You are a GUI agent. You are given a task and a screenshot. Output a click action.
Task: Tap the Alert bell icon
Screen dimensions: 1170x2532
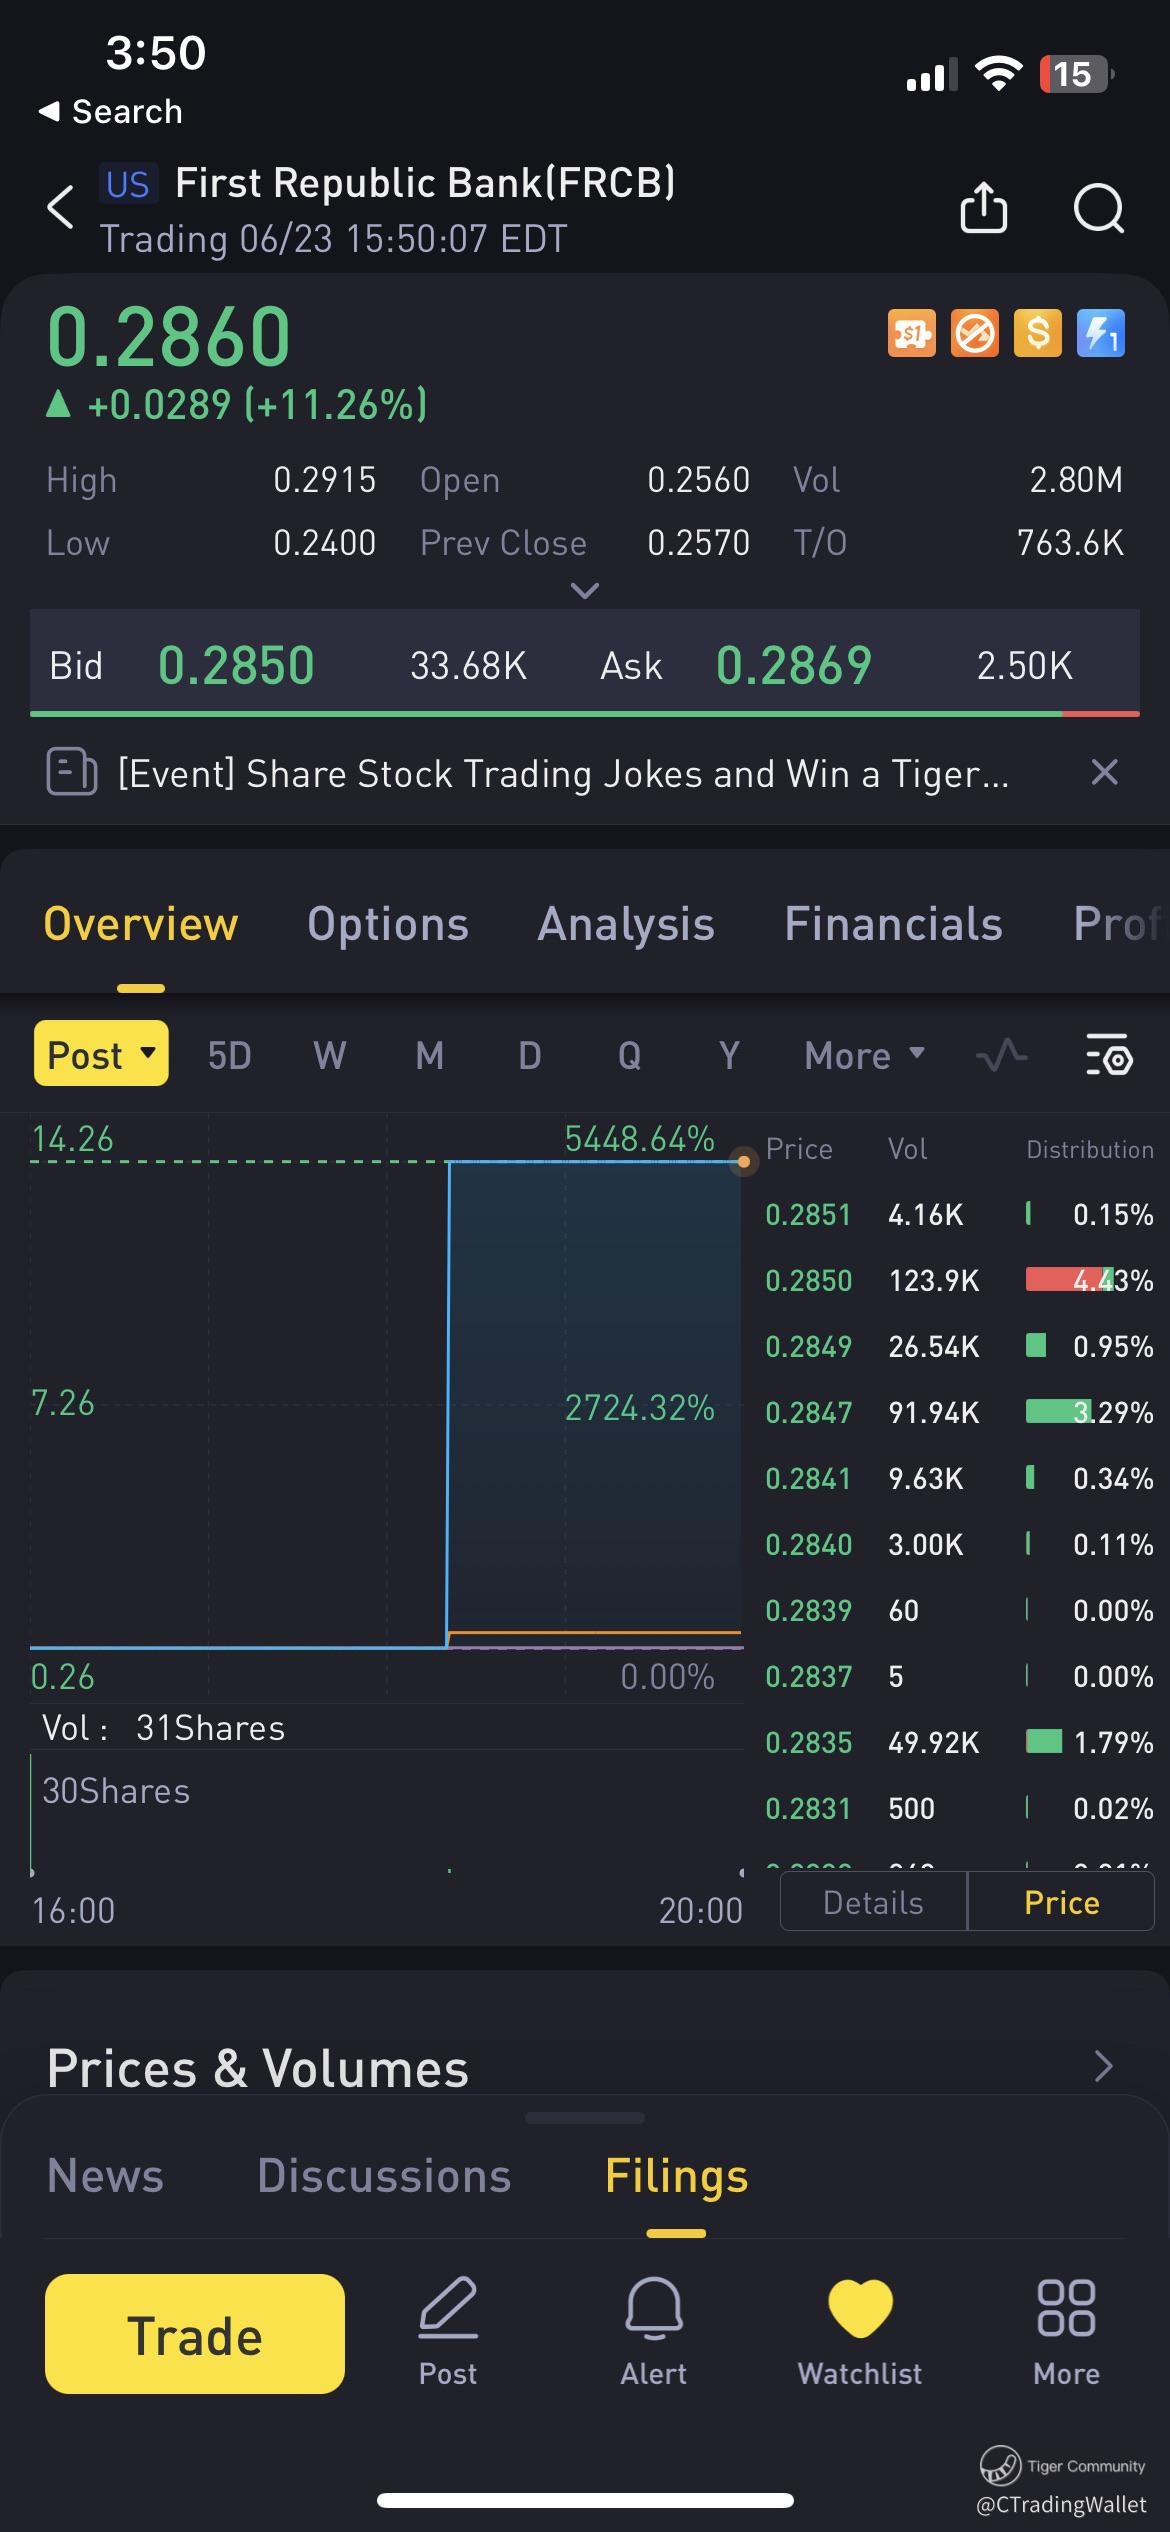654,2332
